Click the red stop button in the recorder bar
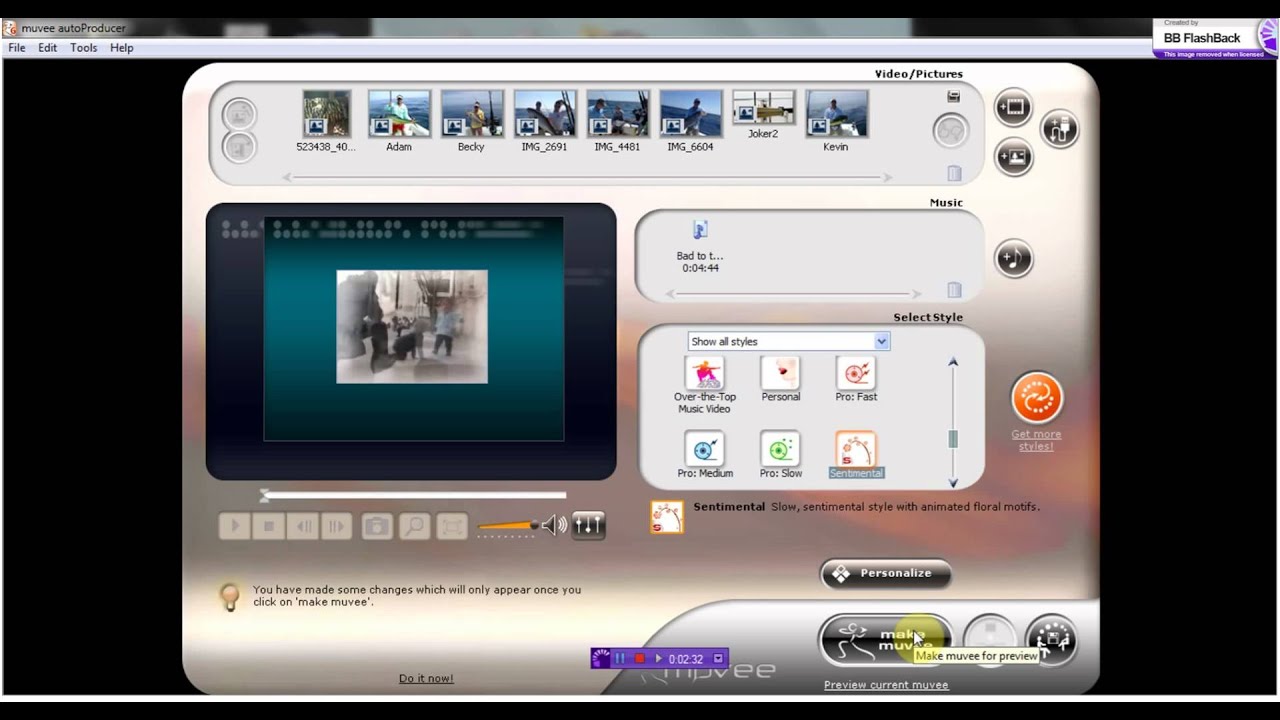 [x=640, y=659]
